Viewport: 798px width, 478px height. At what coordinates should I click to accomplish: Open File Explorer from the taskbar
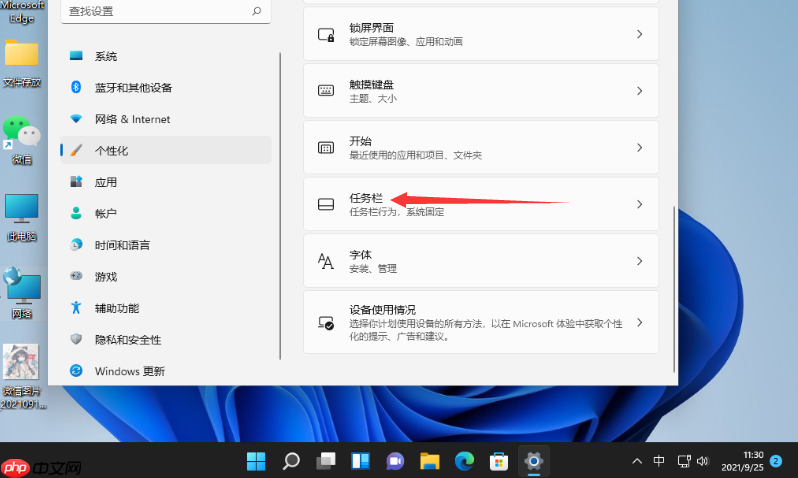(x=430, y=461)
